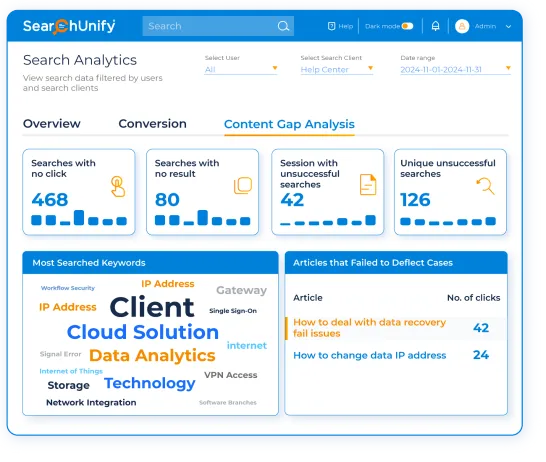Open the notifications bell
The image size is (546, 462).
pyautogui.click(x=435, y=26)
